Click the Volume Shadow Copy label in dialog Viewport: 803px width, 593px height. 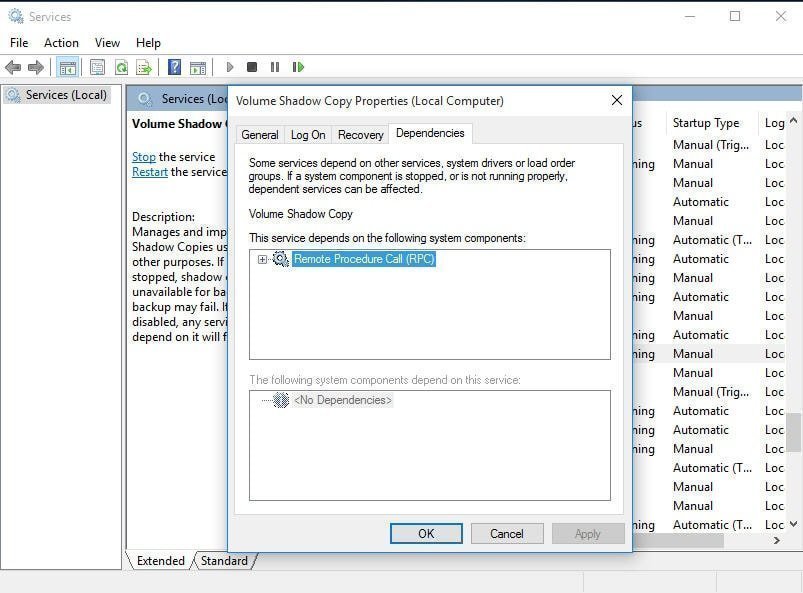tap(301, 214)
